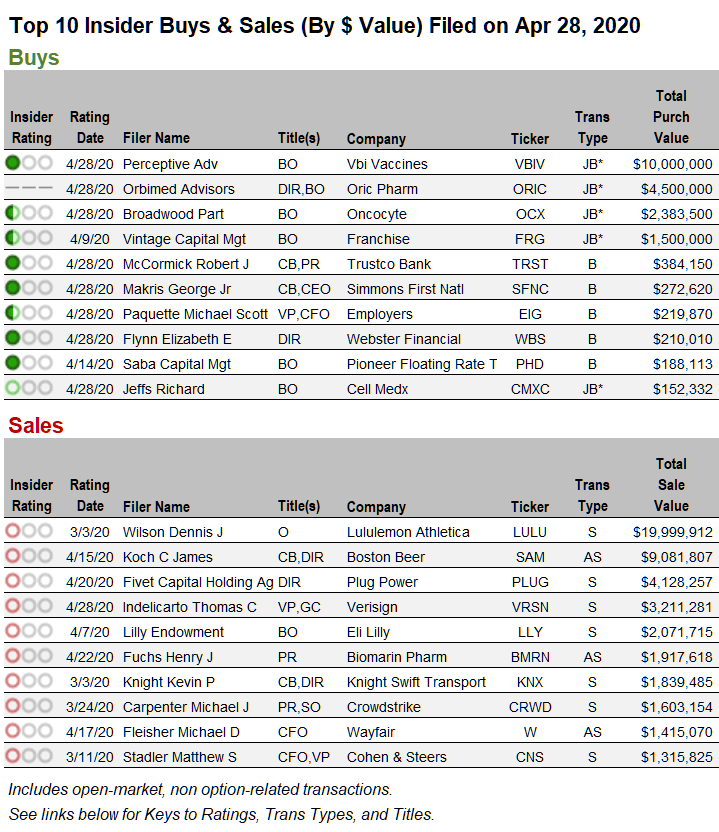Click the rating circles beside Jeffs Richard
The image size is (719, 832).
(x=28, y=388)
